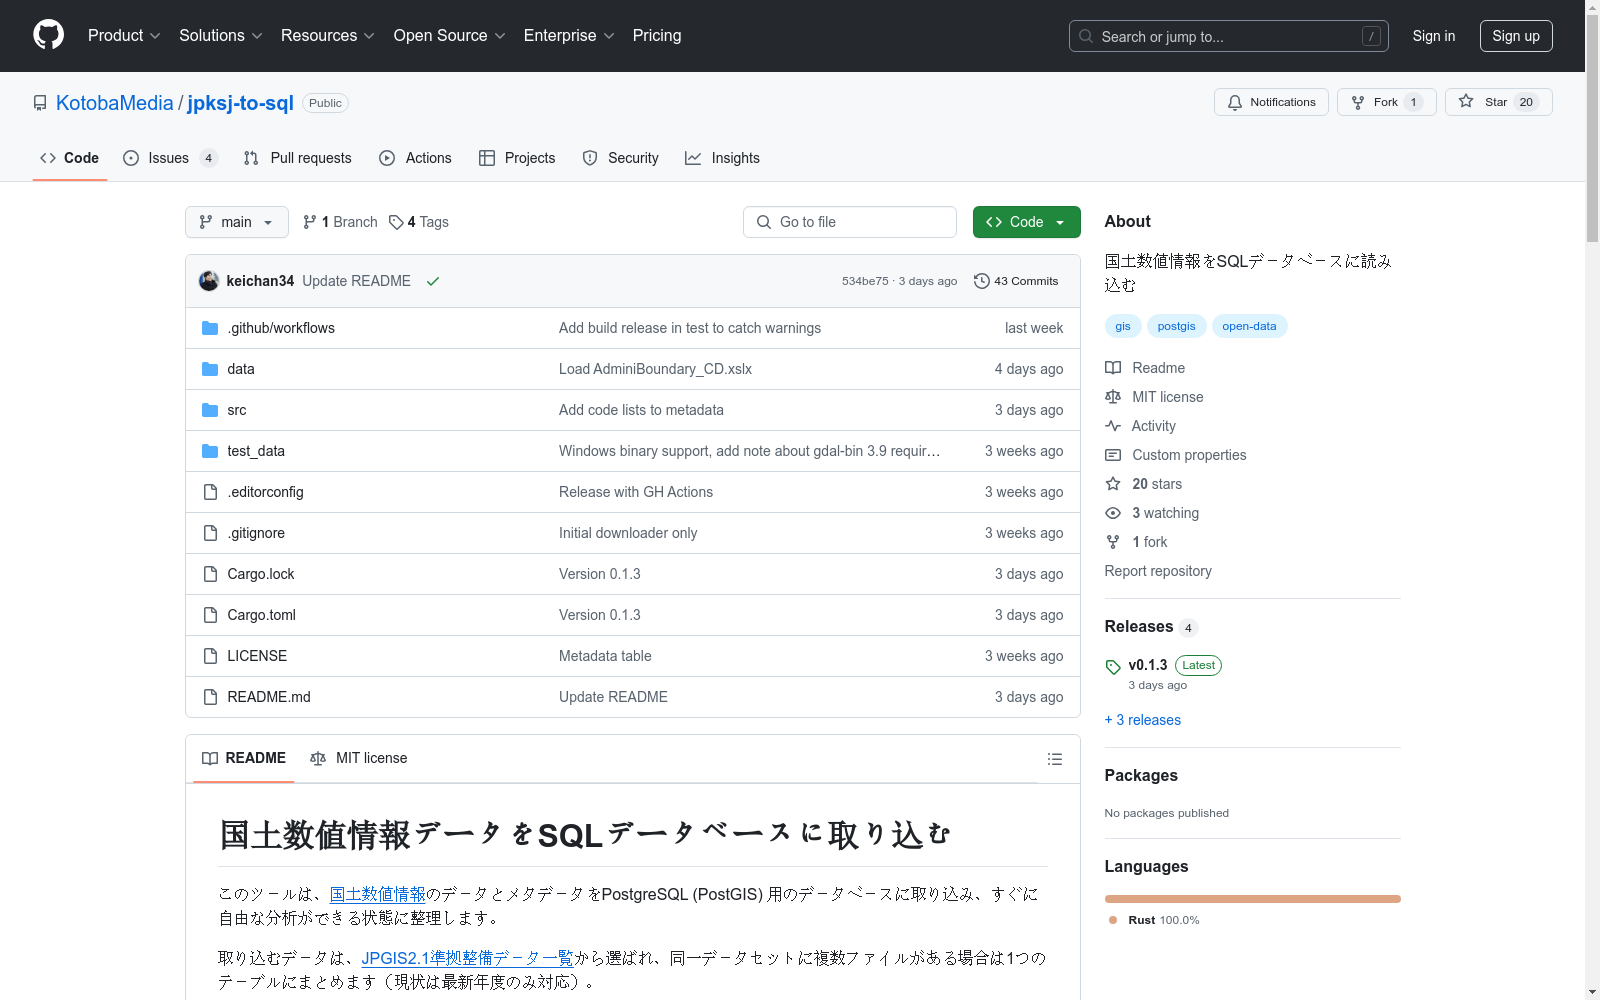This screenshot has height=1000, width=1600.
Task: Switch to the Actions tab
Action: click(415, 158)
